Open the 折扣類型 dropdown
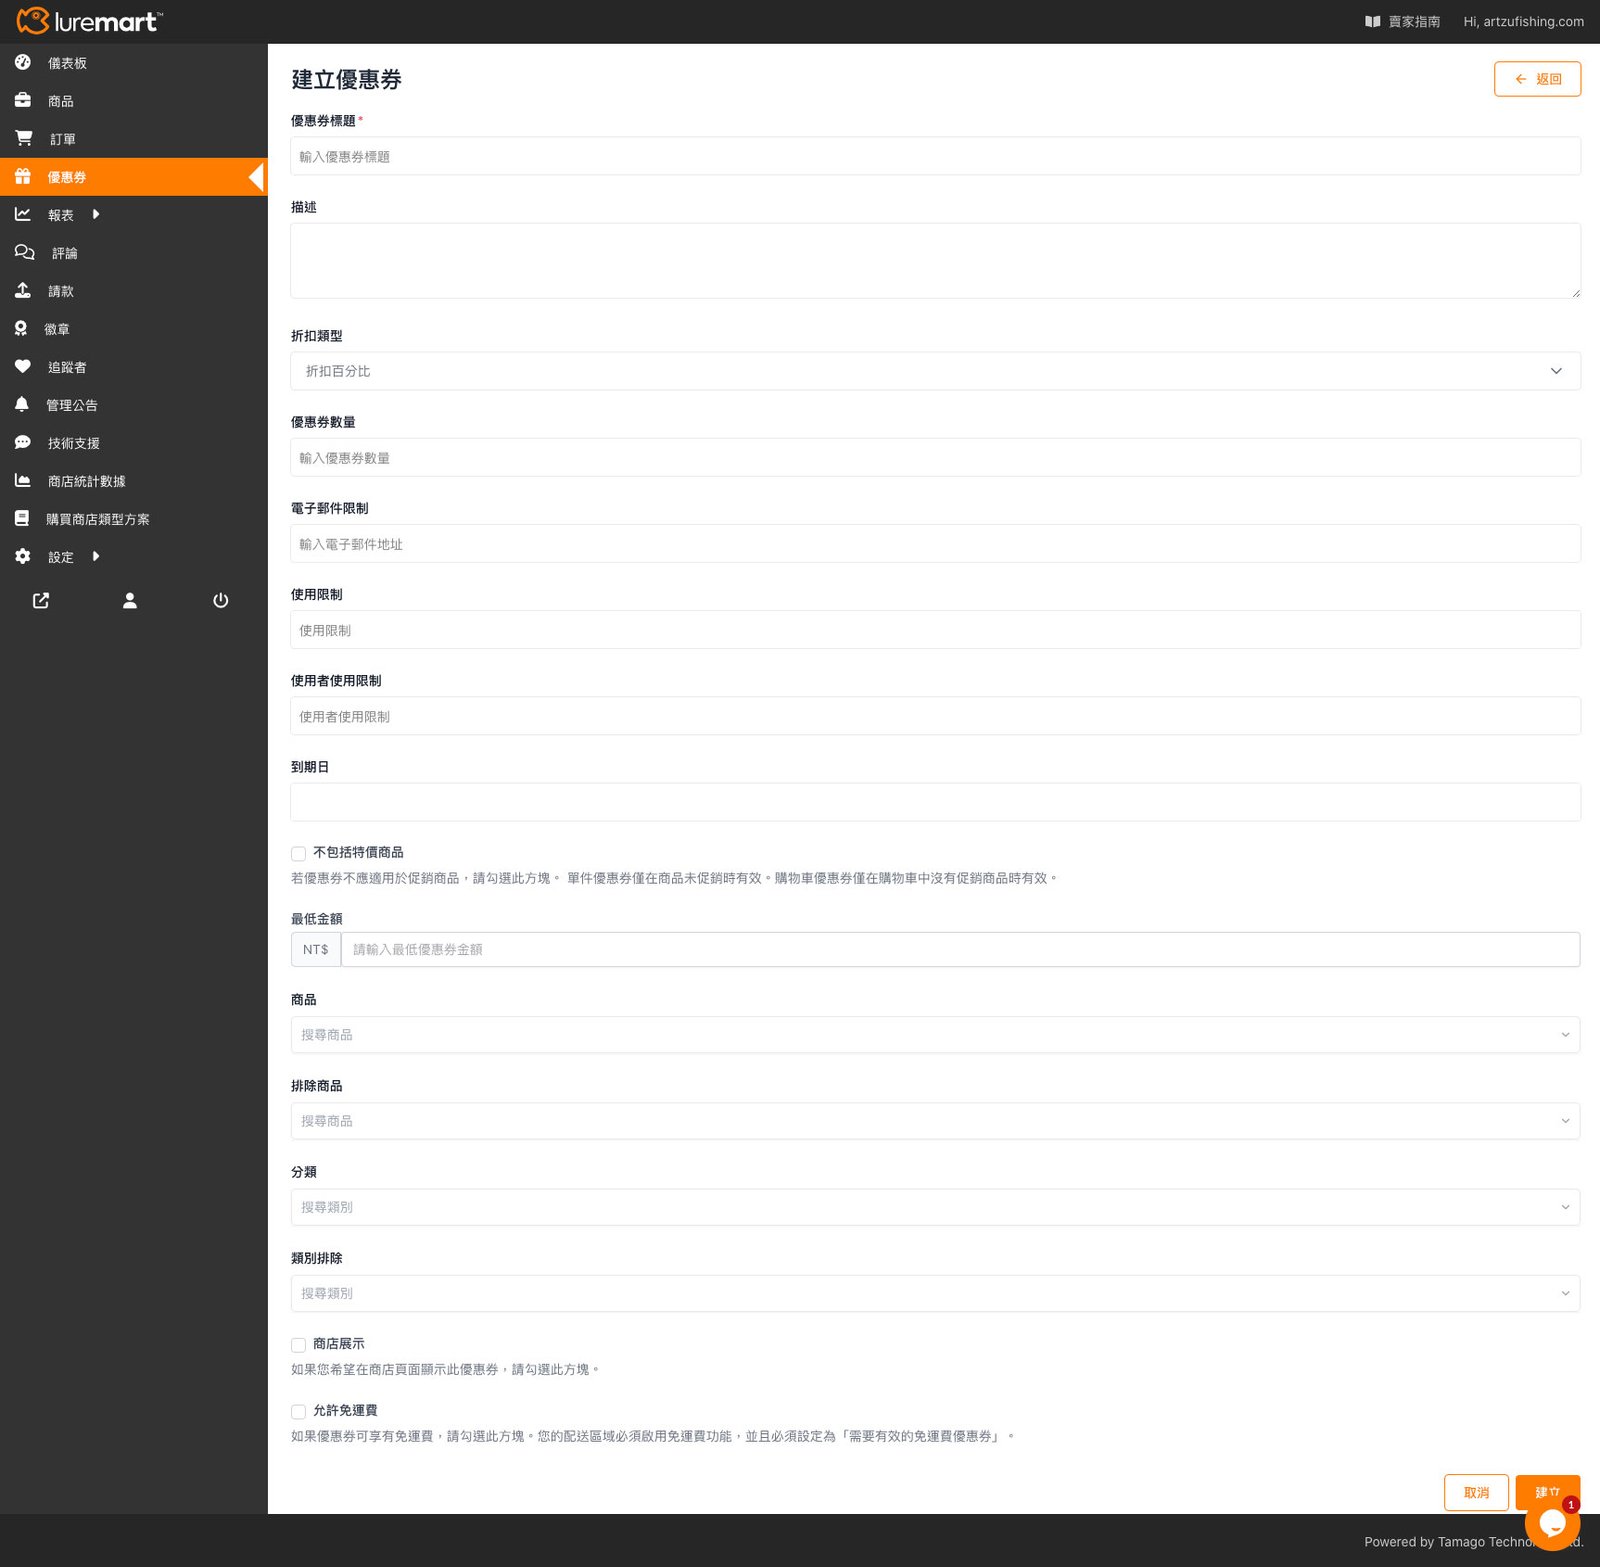The image size is (1600, 1567). click(x=934, y=371)
